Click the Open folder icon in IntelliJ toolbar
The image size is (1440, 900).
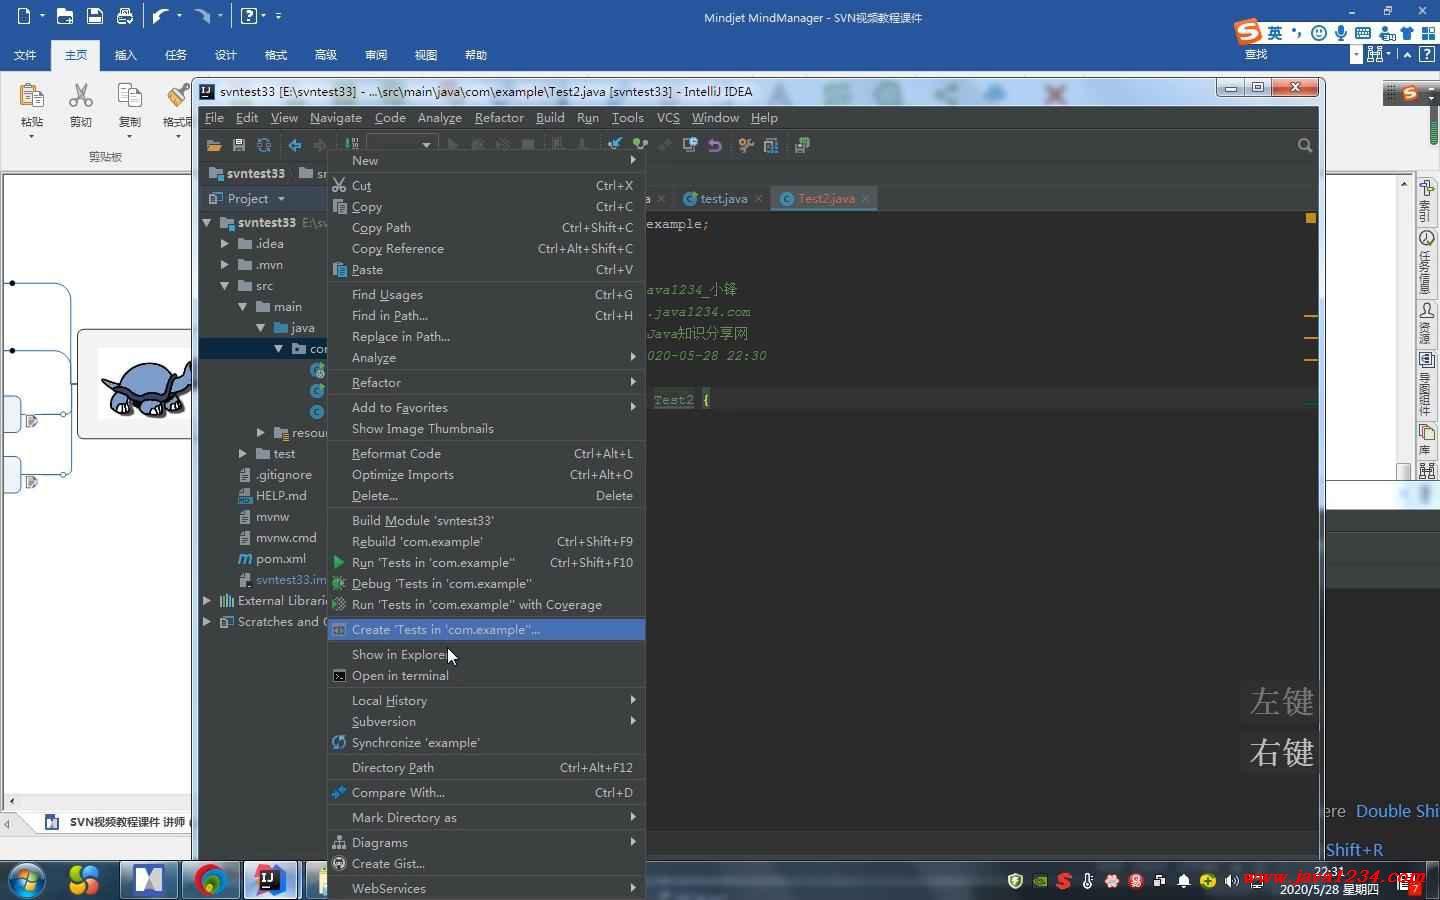tap(214, 145)
